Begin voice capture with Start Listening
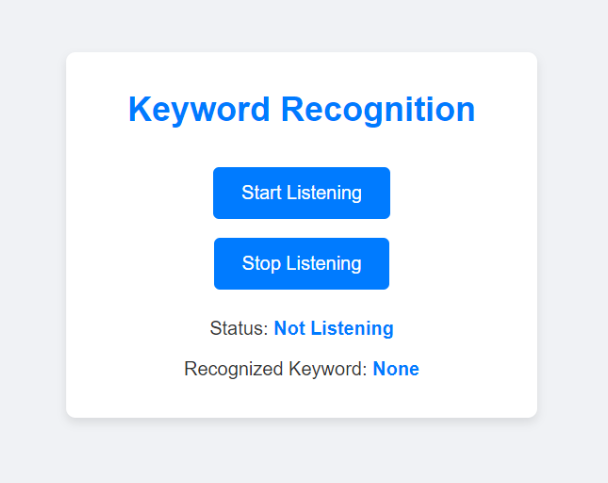608x483 pixels. (301, 193)
